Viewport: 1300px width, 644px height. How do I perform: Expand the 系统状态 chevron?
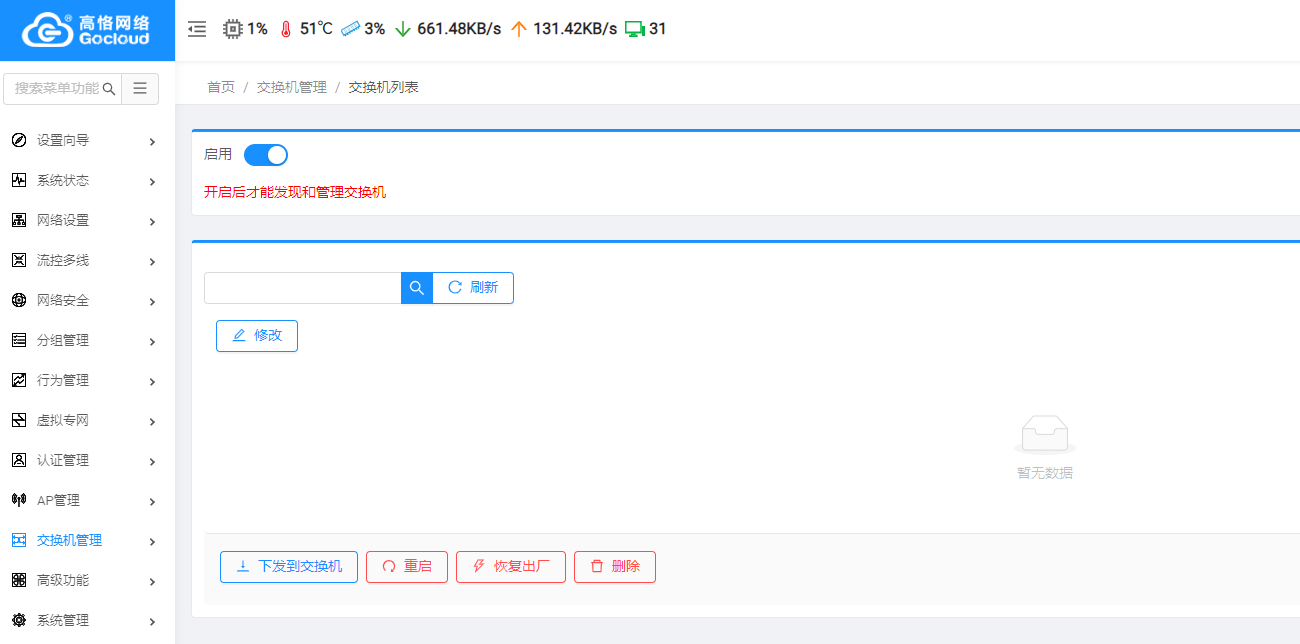tap(152, 182)
